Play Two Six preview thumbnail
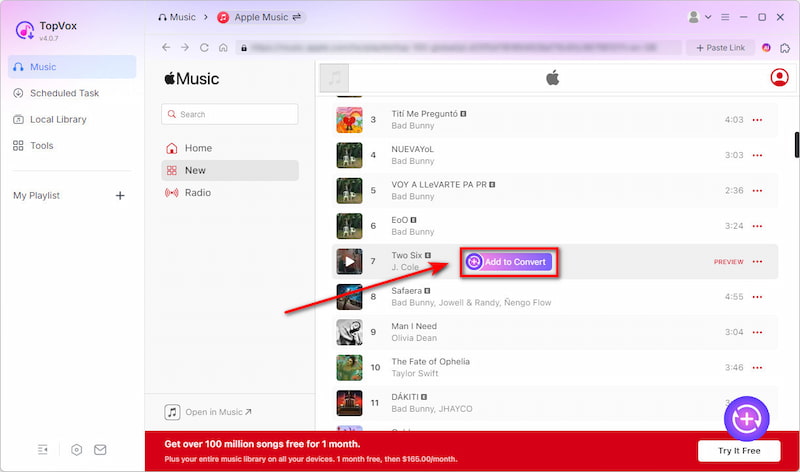Viewport: 800px width, 472px height. (348, 262)
